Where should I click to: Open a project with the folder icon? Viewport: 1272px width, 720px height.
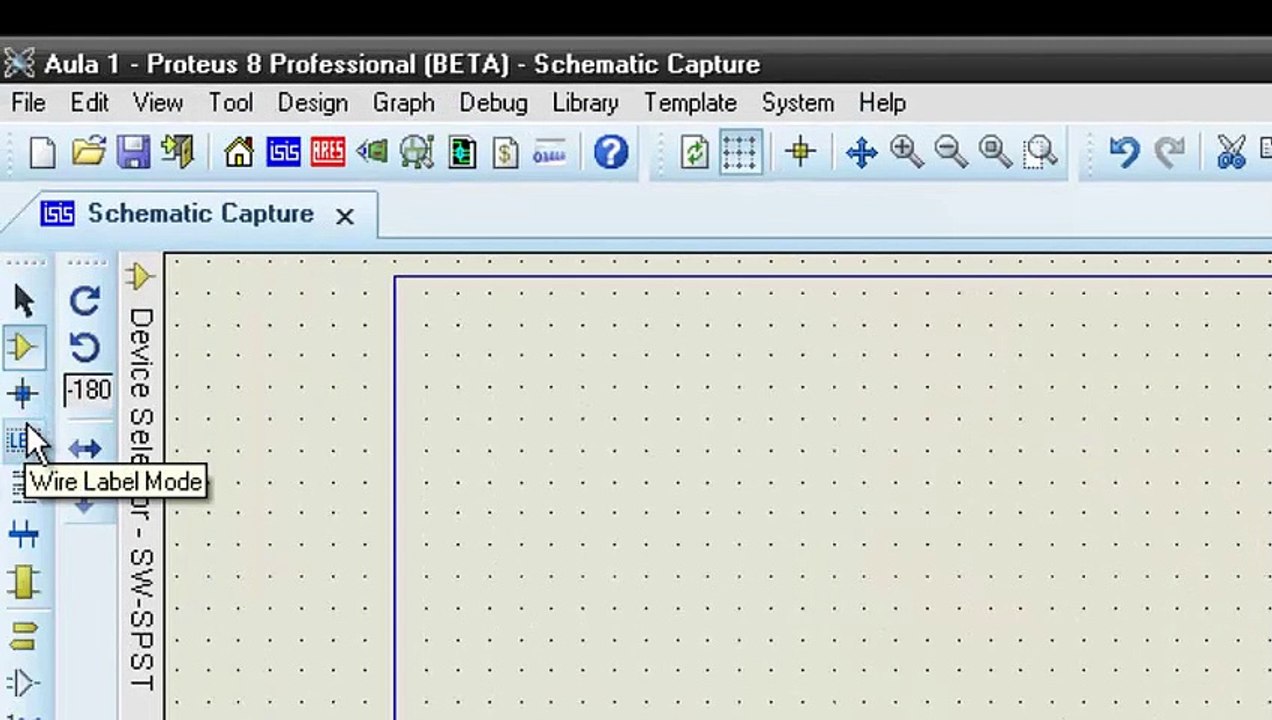[x=88, y=153]
